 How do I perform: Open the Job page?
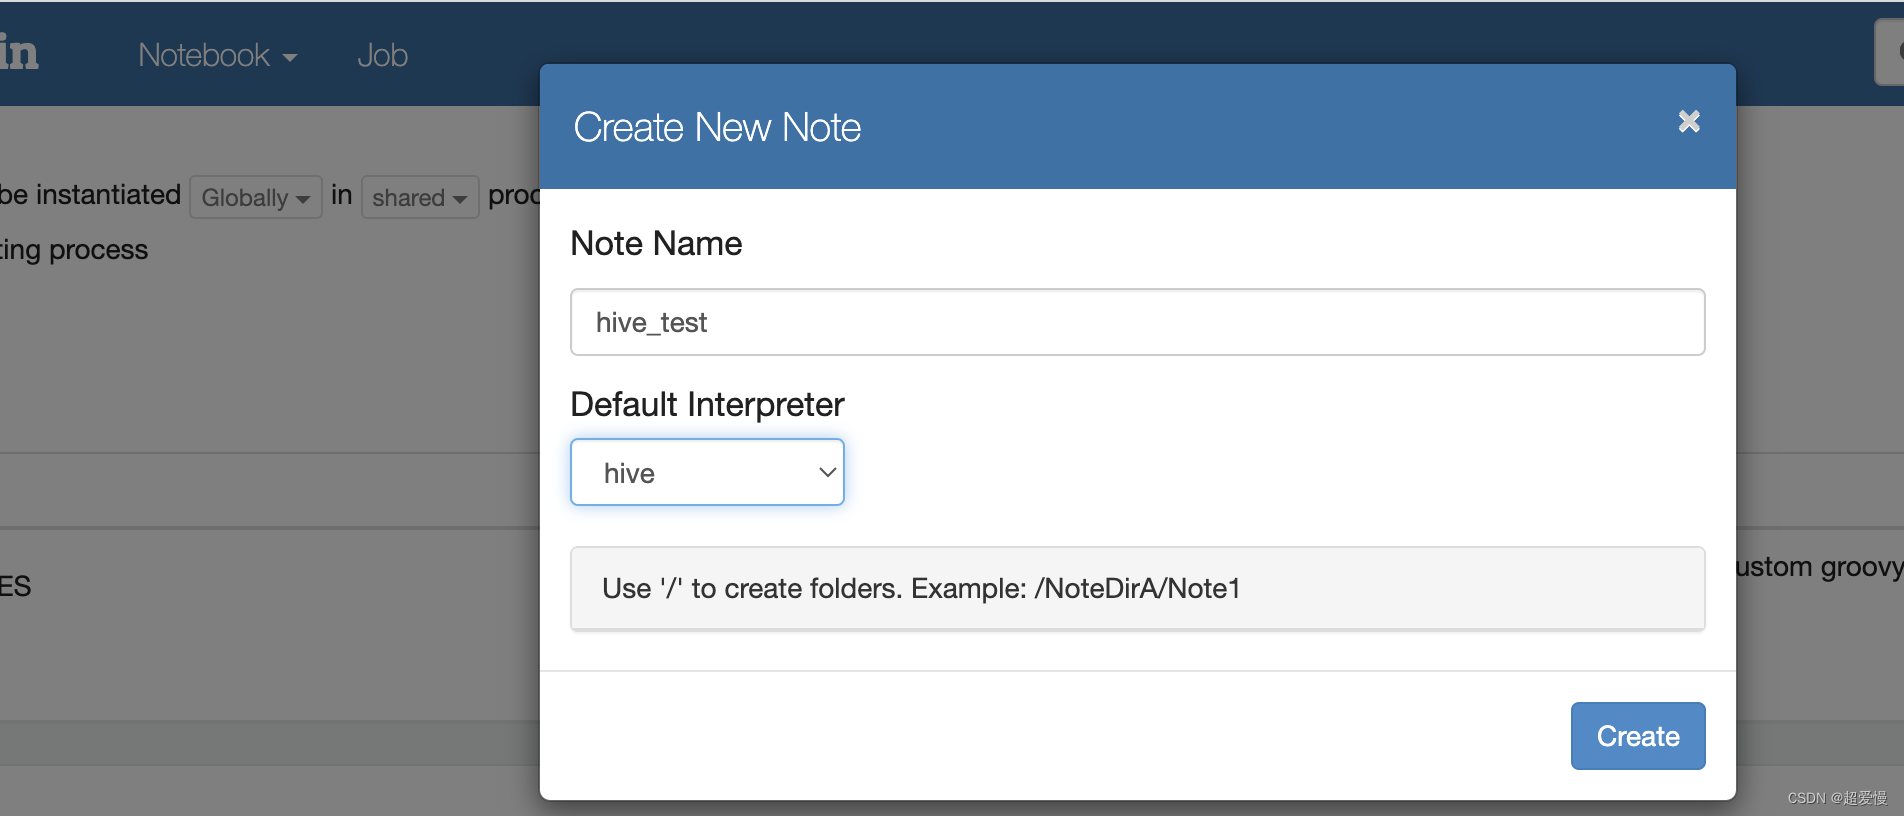(382, 55)
